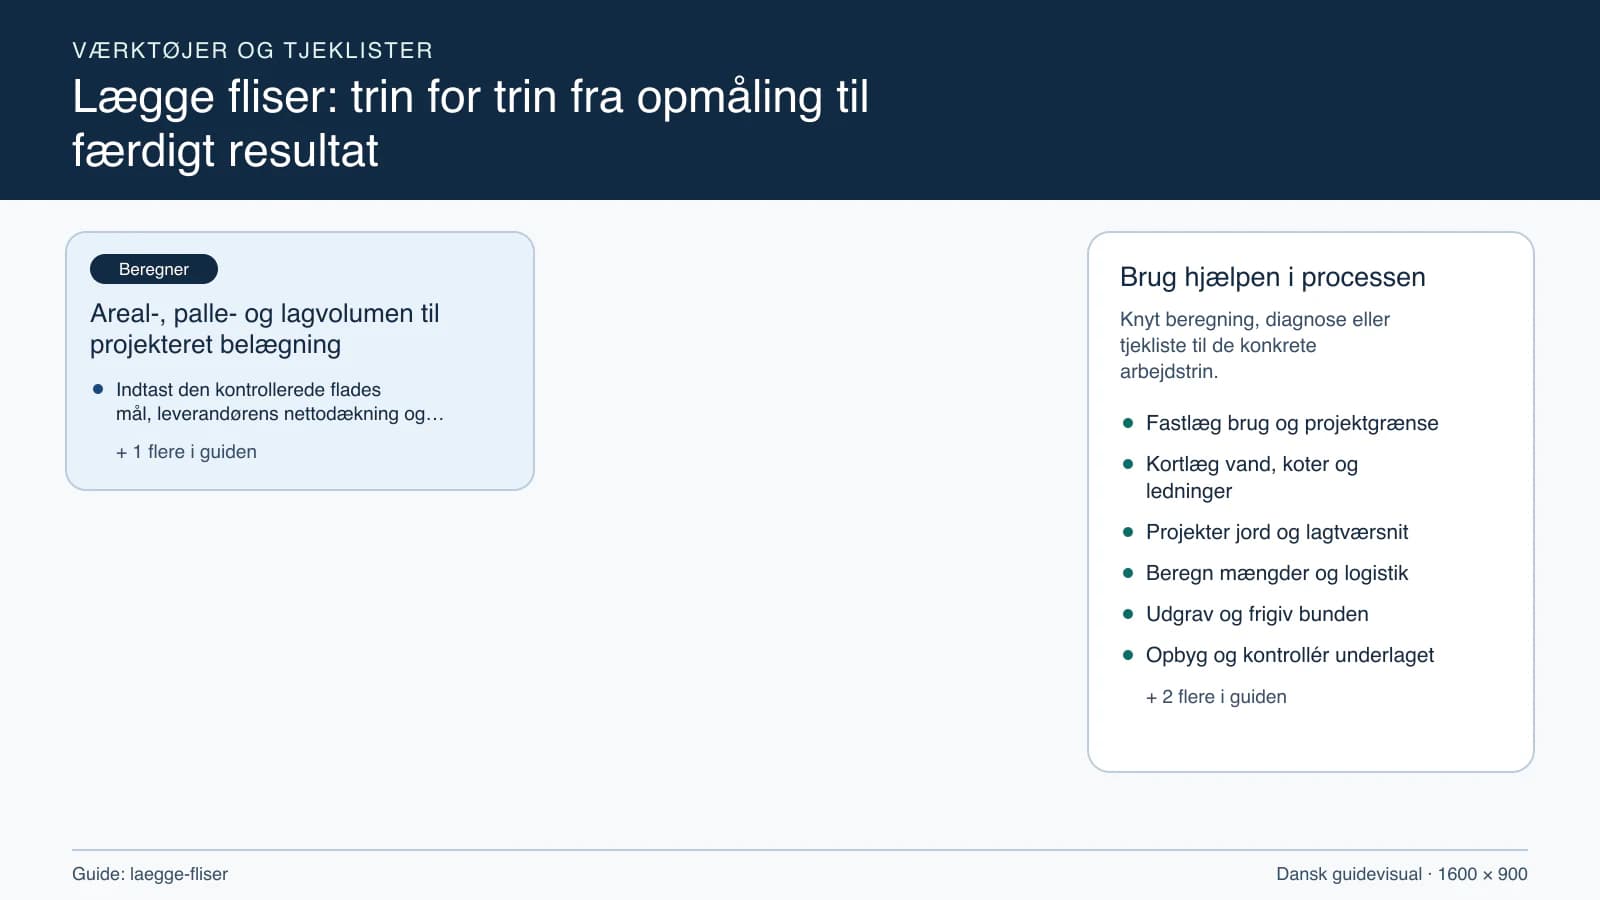Screen dimensions: 1600x900
Task: Click the Beregner badge
Action: pos(154,269)
